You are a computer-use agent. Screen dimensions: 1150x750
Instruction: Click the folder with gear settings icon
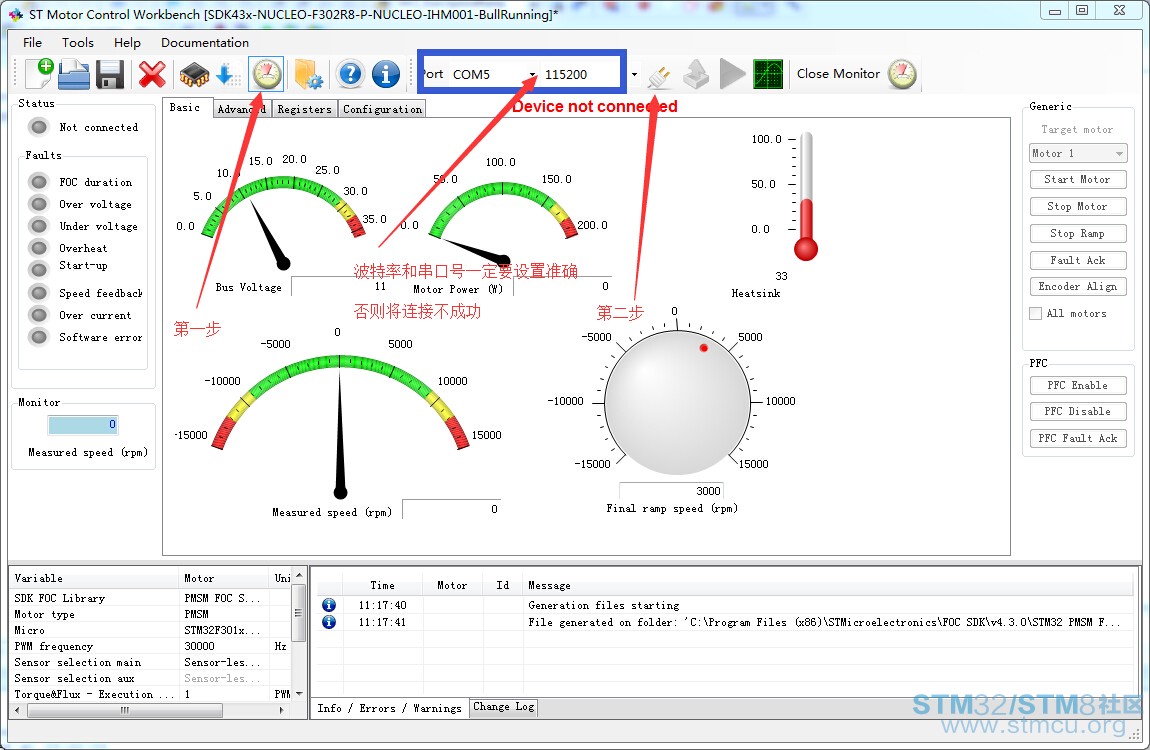(309, 74)
